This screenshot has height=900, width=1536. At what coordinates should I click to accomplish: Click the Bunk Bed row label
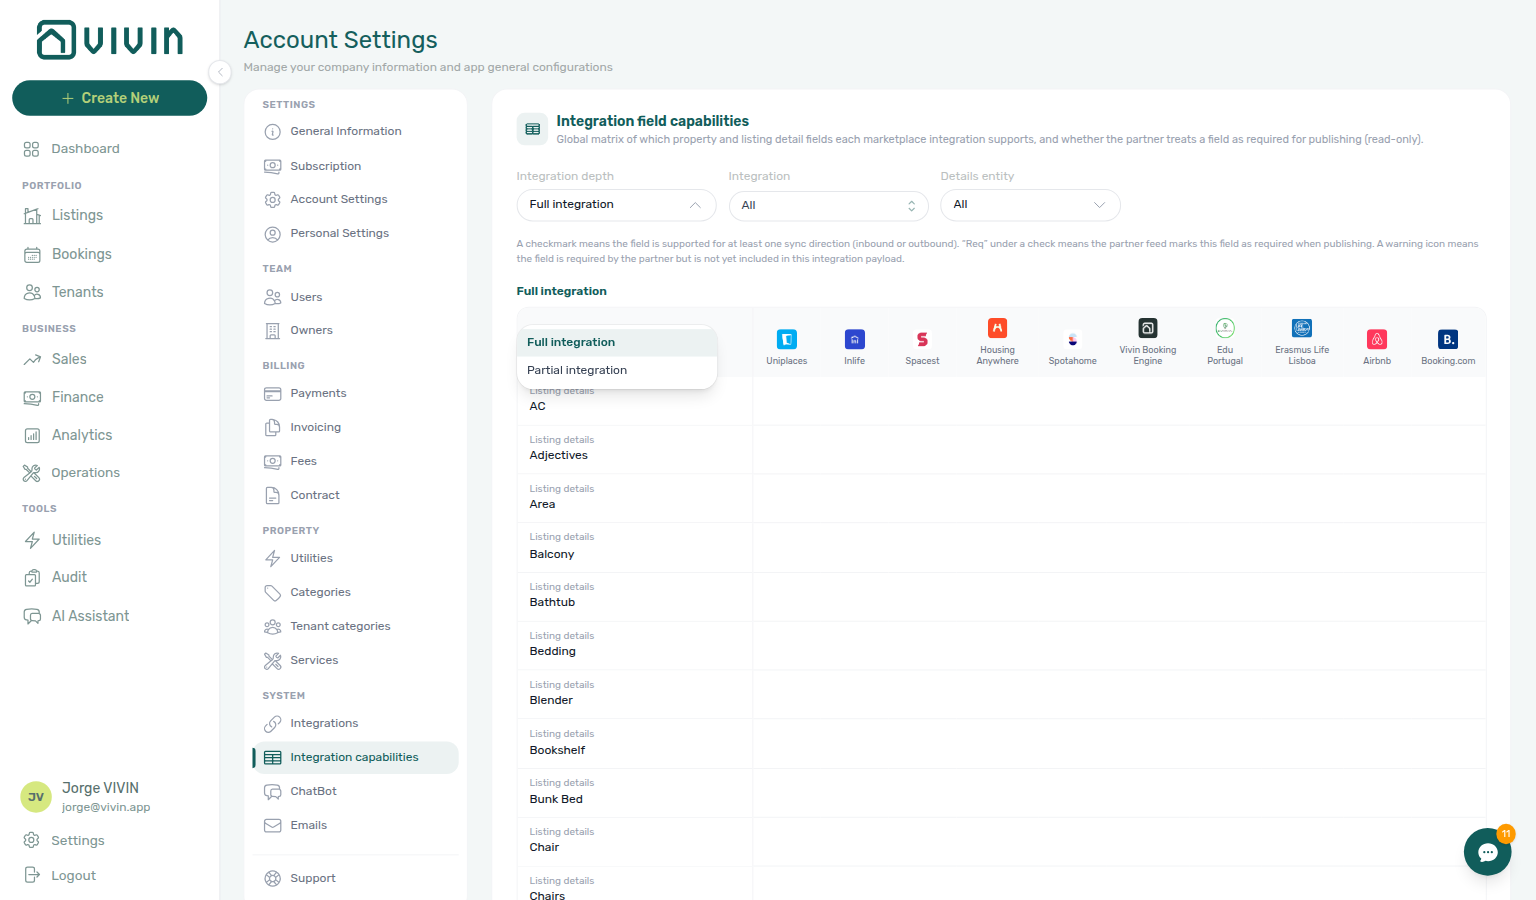[556, 800]
